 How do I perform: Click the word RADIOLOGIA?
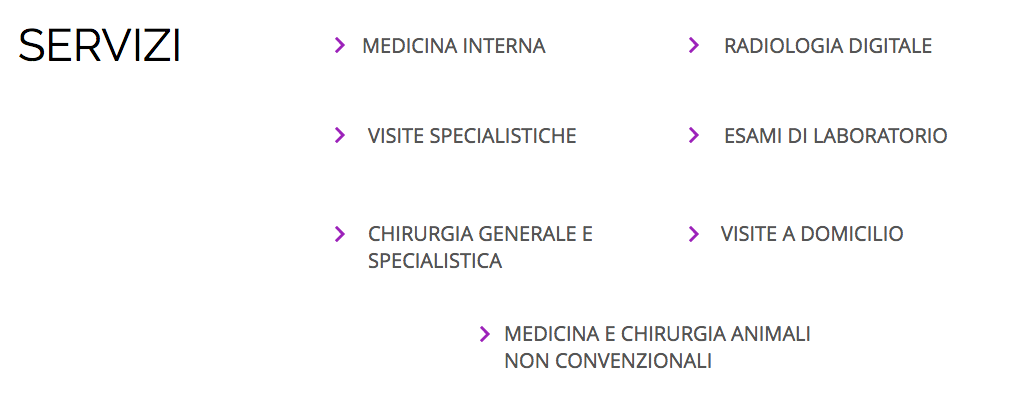pyautogui.click(x=782, y=46)
